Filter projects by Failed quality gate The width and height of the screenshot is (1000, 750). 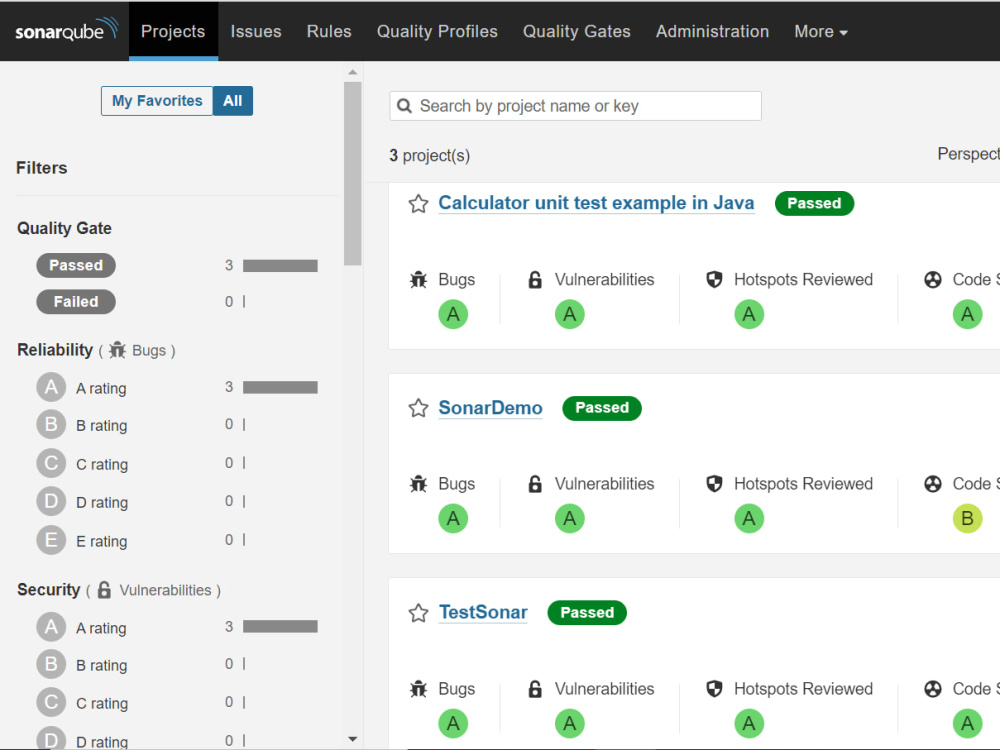point(75,301)
